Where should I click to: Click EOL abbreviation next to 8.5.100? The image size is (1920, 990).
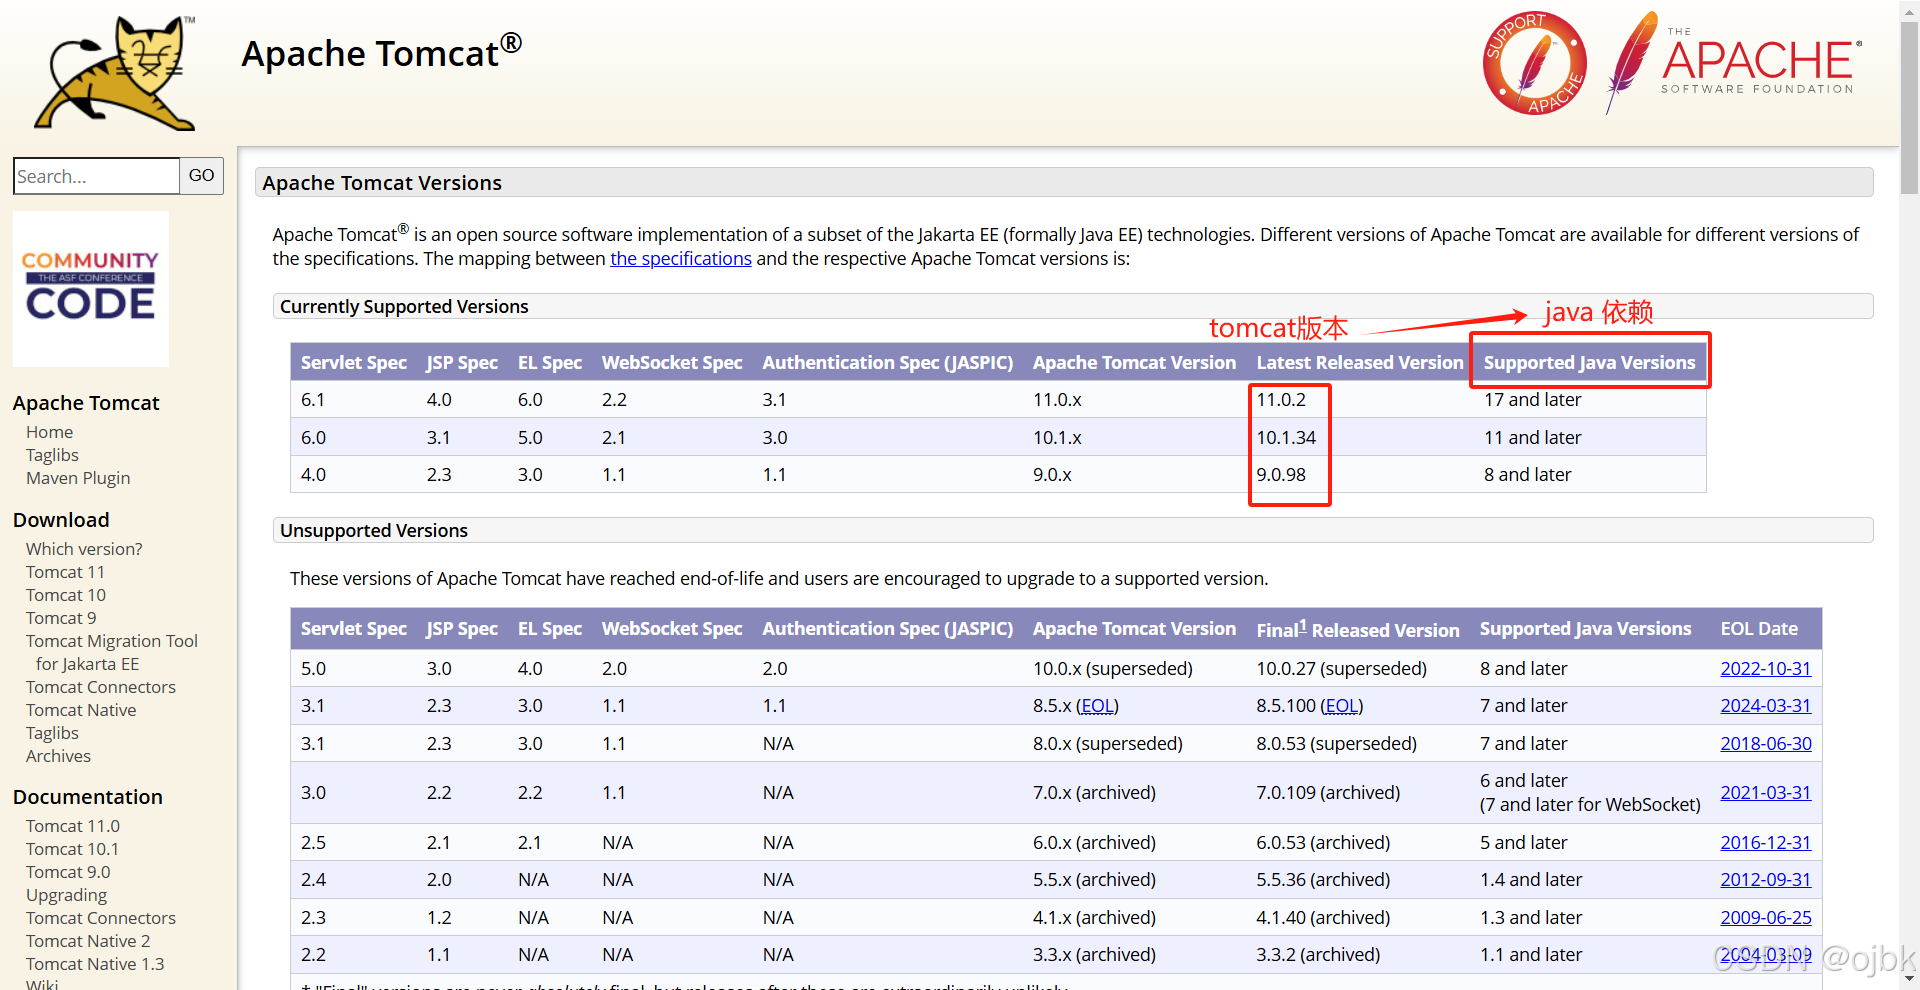point(1342,705)
